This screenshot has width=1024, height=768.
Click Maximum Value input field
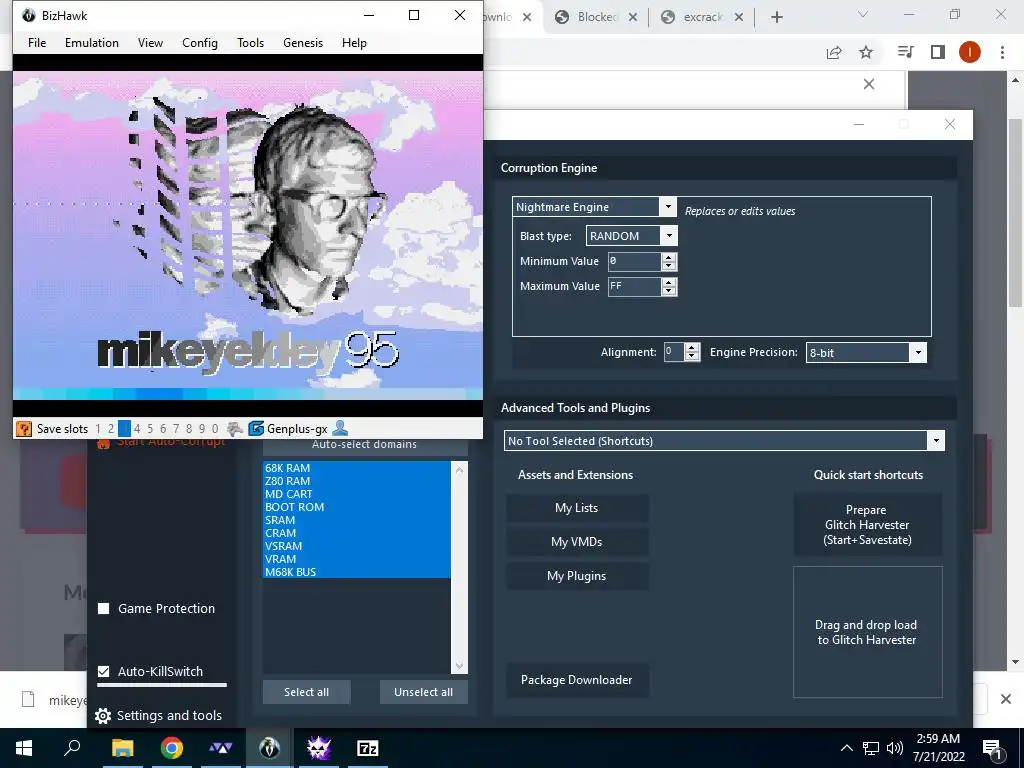[634, 287]
